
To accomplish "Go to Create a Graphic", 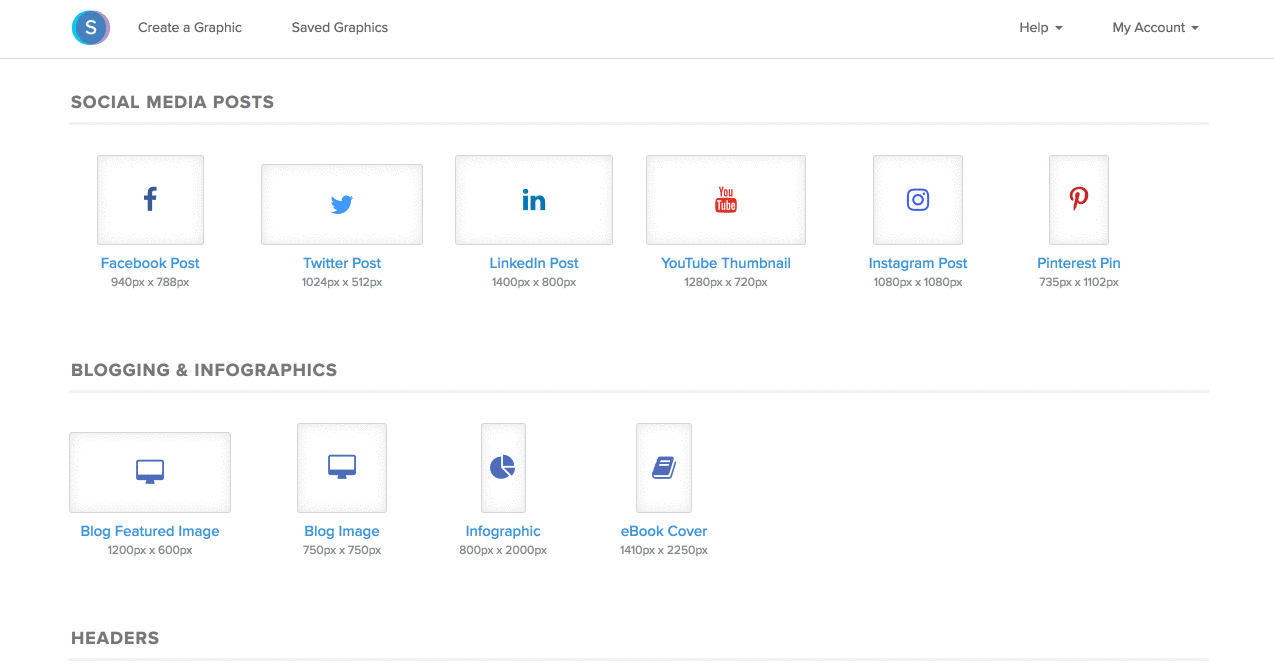I will (x=190, y=28).
